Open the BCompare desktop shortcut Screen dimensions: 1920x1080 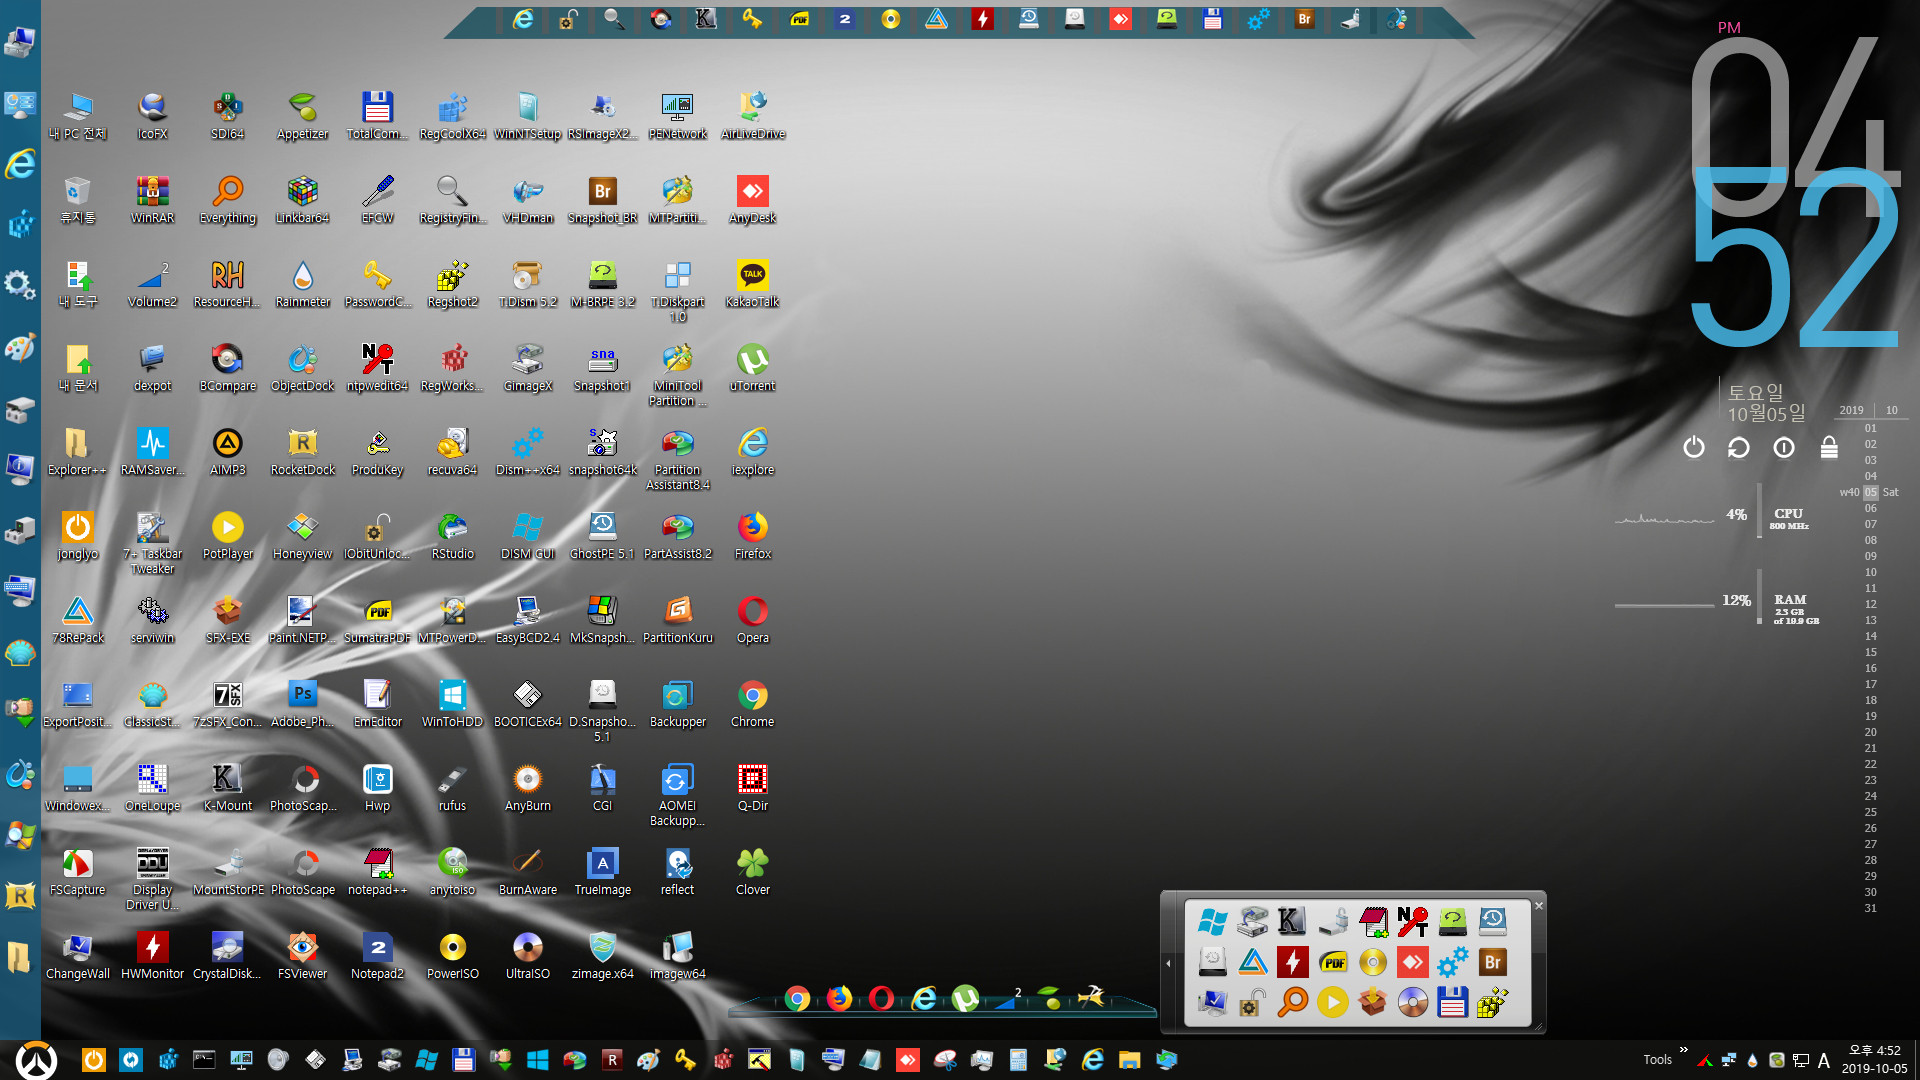click(227, 367)
